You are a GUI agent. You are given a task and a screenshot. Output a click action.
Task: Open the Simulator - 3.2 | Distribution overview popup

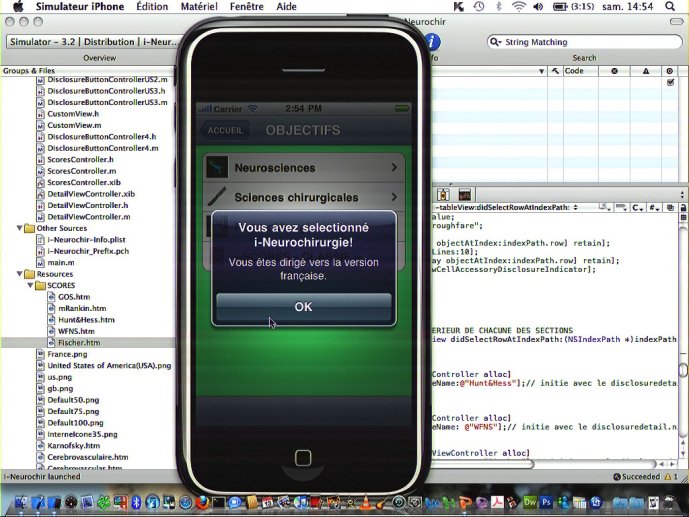[94, 42]
